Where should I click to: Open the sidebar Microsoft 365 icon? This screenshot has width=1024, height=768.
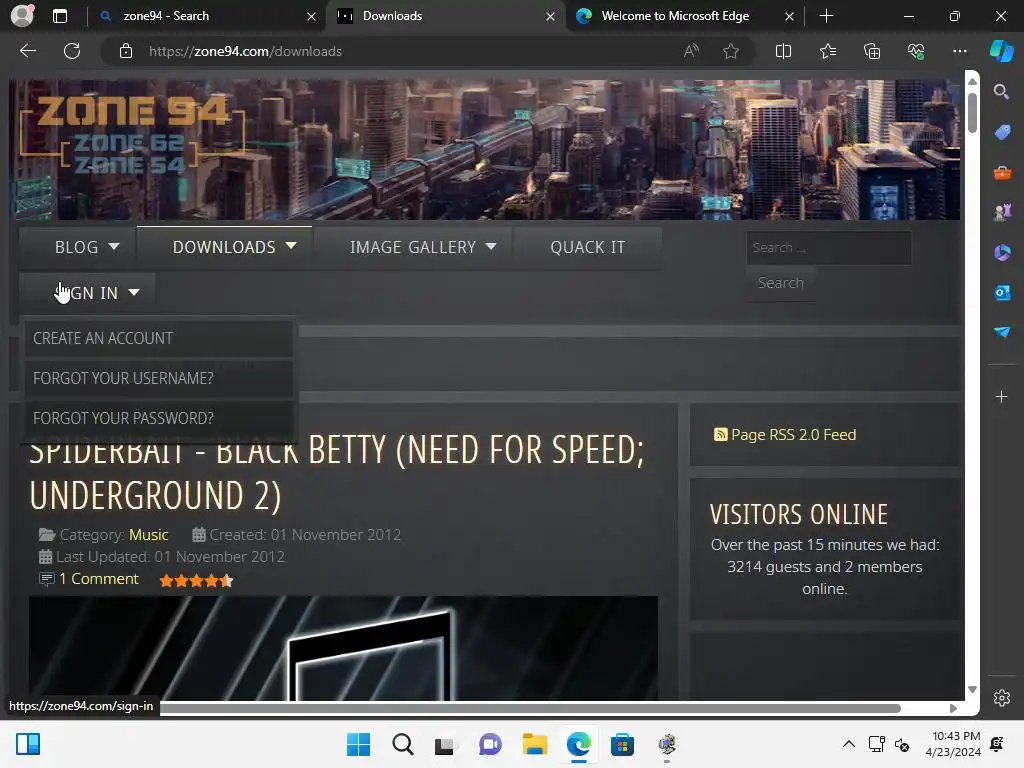(x=1002, y=252)
